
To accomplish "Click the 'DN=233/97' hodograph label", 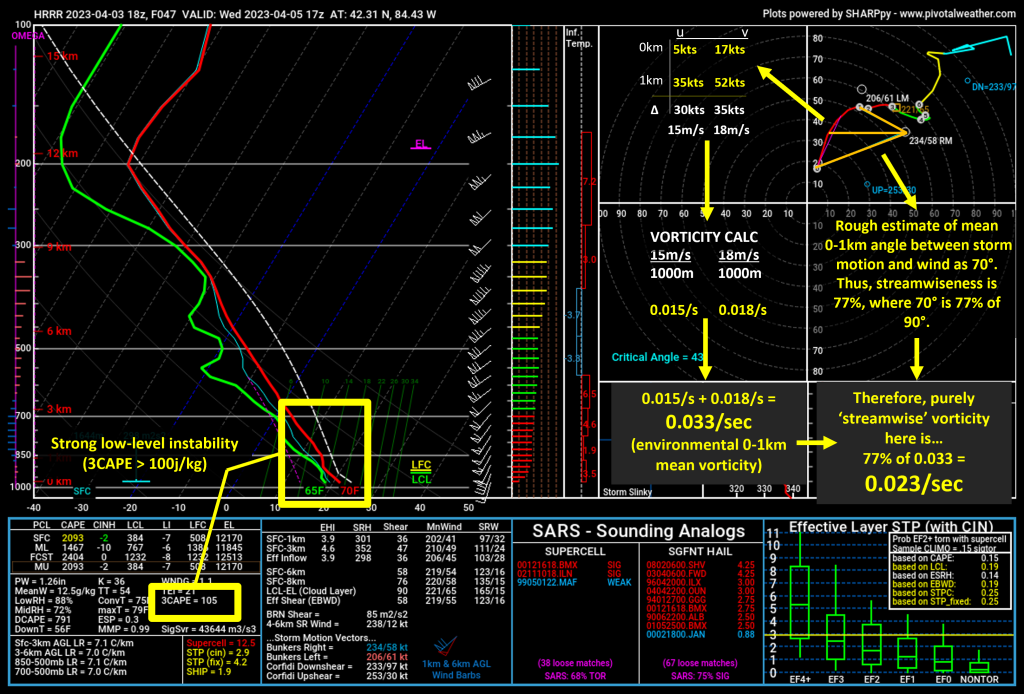I will 994,87.
